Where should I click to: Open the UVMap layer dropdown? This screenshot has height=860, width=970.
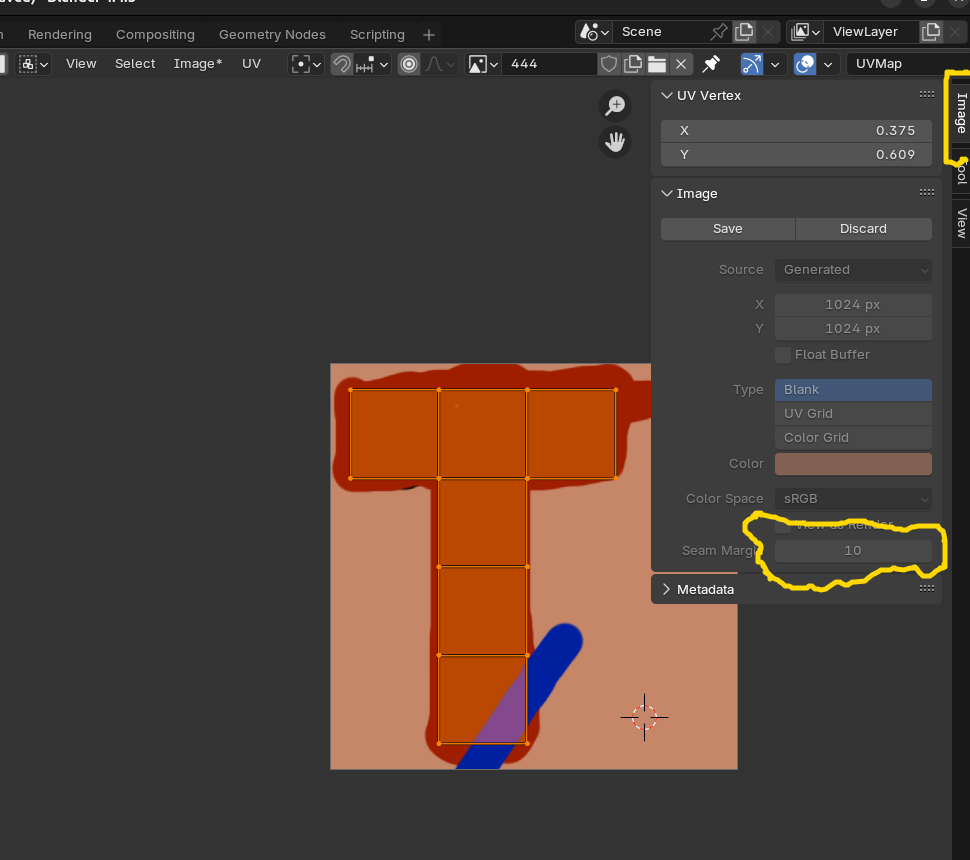point(908,64)
